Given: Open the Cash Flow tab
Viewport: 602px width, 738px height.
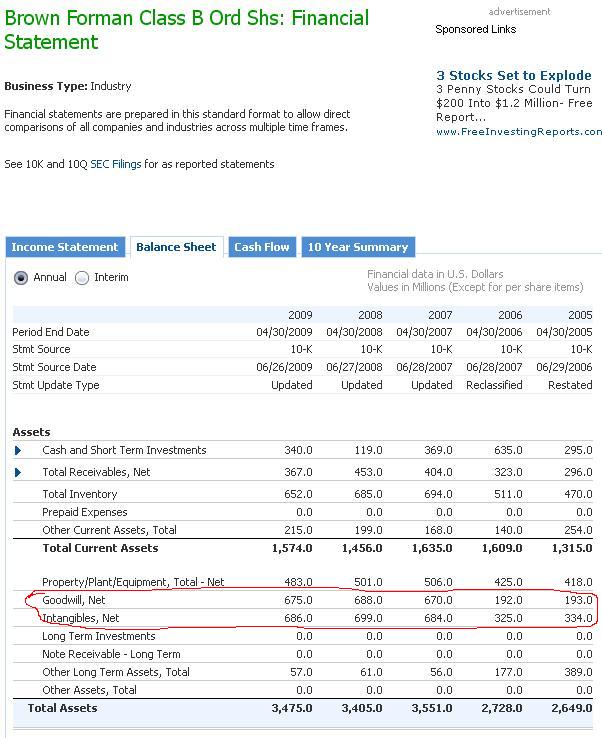Looking at the screenshot, I should click(261, 247).
